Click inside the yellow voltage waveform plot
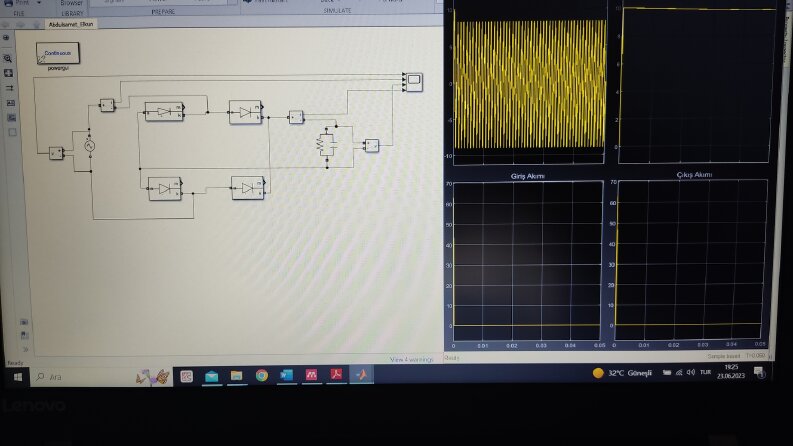Image resolution: width=793 pixels, height=446 pixels. click(530, 84)
